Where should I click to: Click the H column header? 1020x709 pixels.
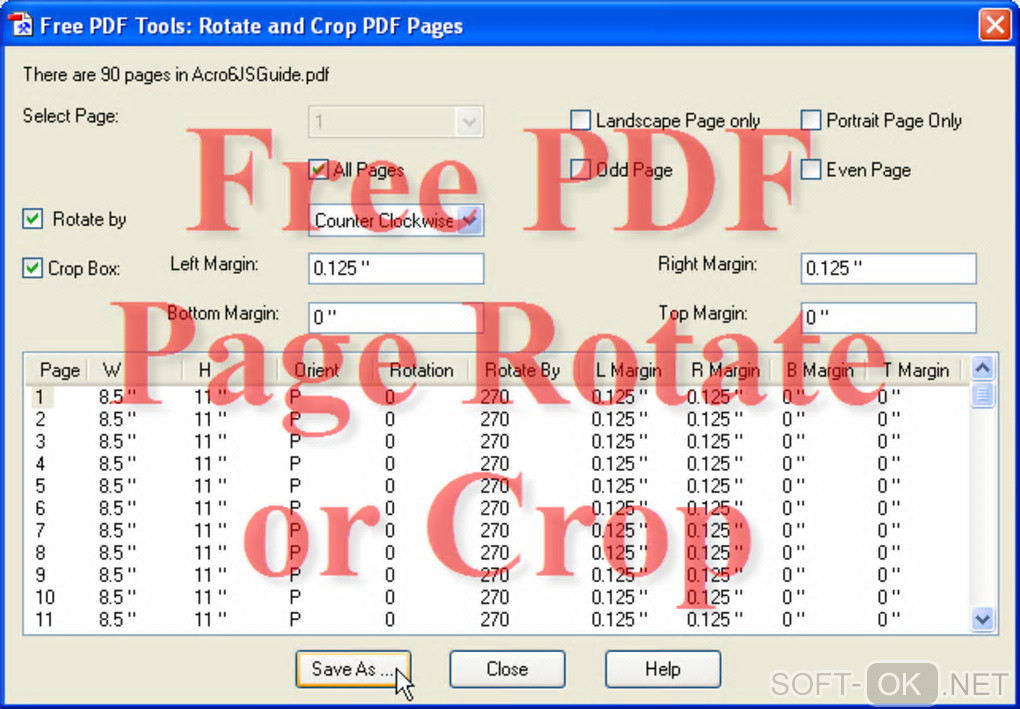click(229, 370)
